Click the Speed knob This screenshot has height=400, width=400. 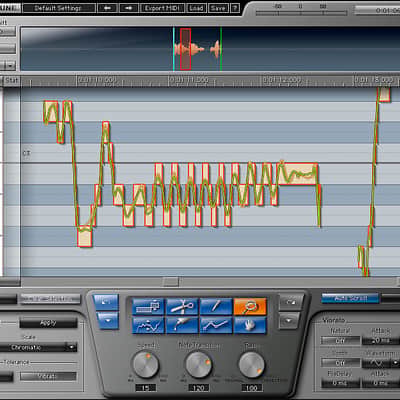[146, 365]
